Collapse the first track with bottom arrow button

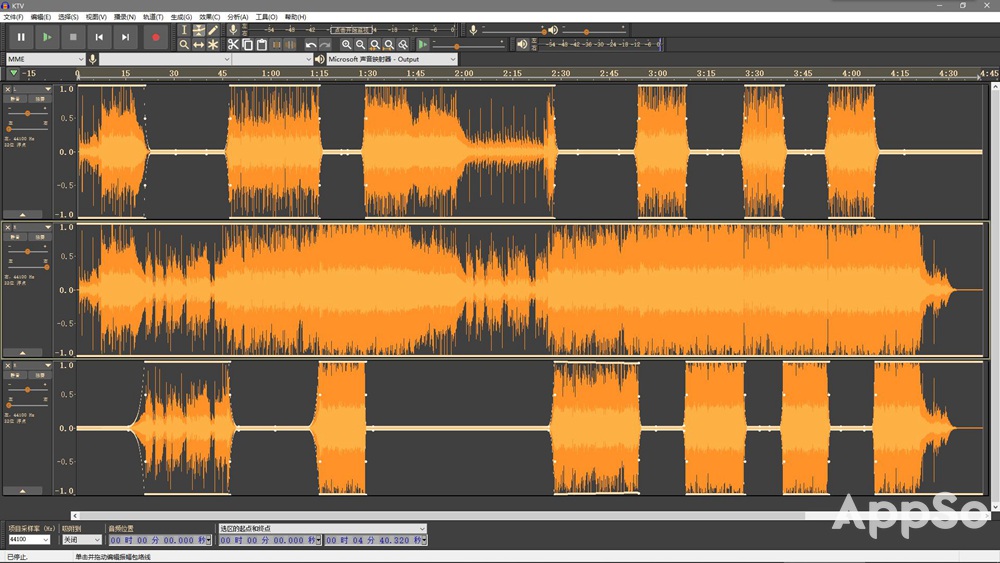23,214
